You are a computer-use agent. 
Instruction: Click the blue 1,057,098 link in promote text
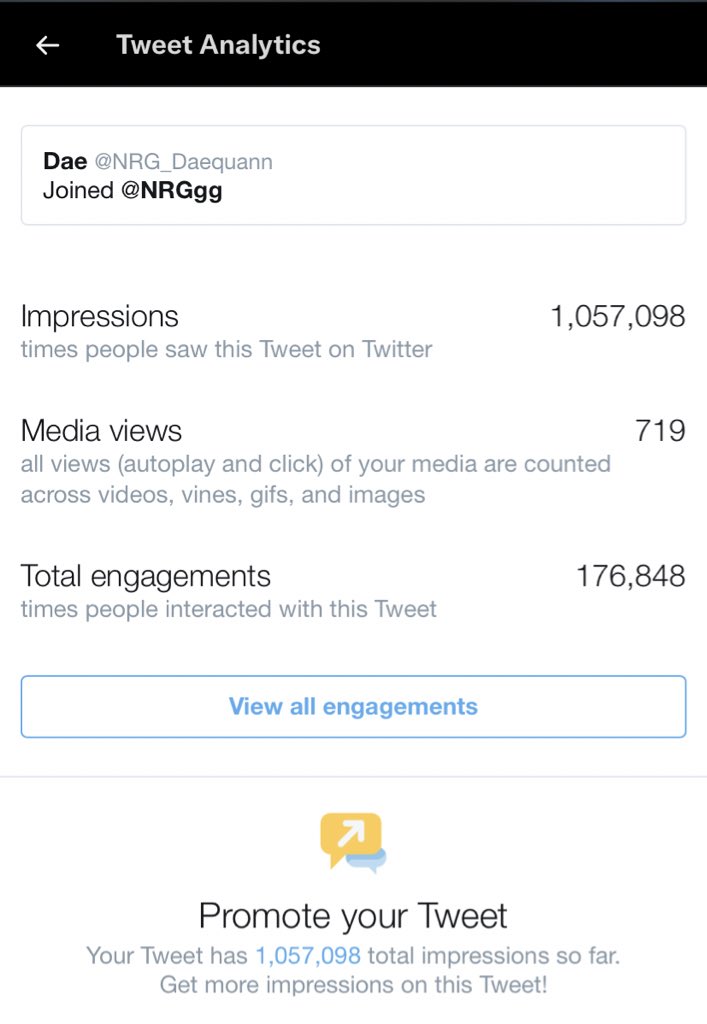click(x=308, y=955)
